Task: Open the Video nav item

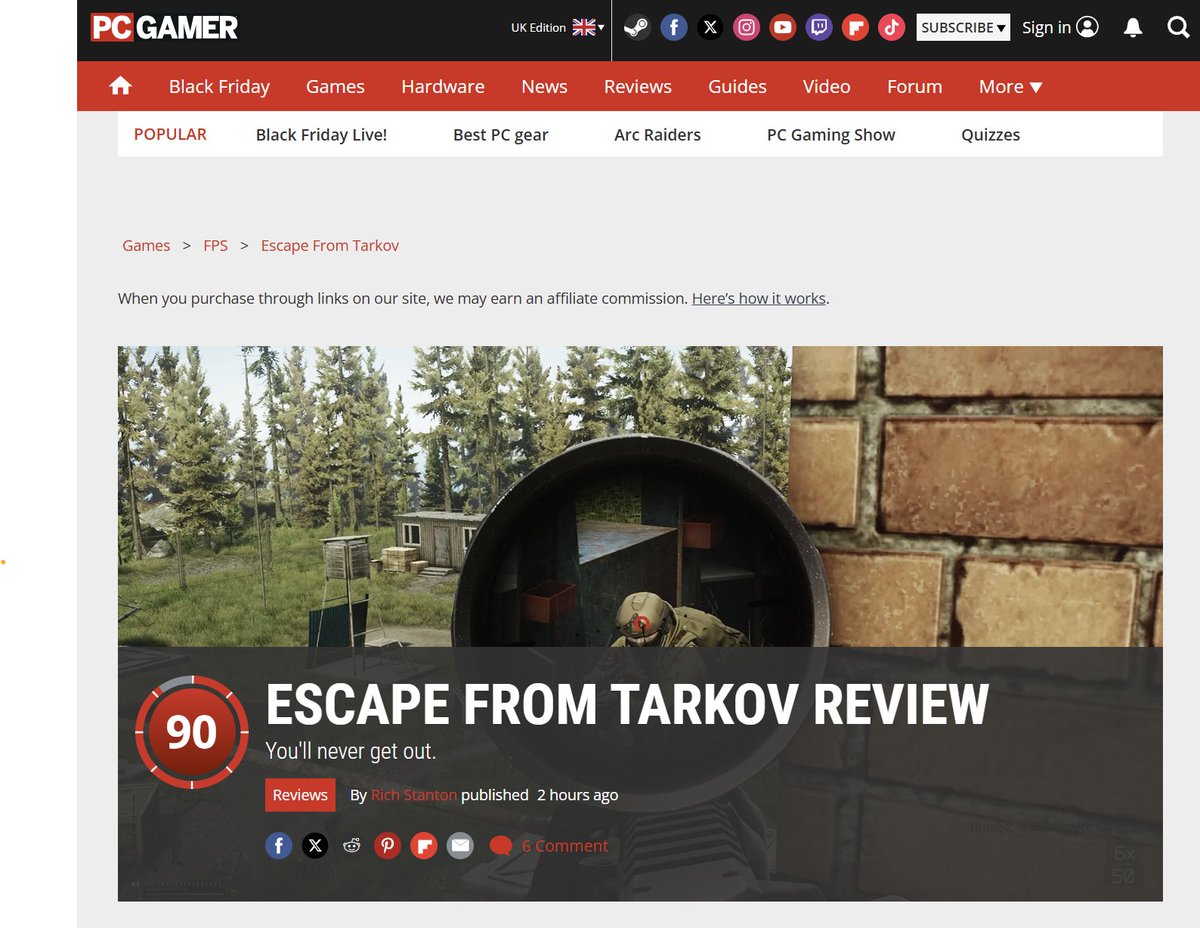Action: [827, 87]
